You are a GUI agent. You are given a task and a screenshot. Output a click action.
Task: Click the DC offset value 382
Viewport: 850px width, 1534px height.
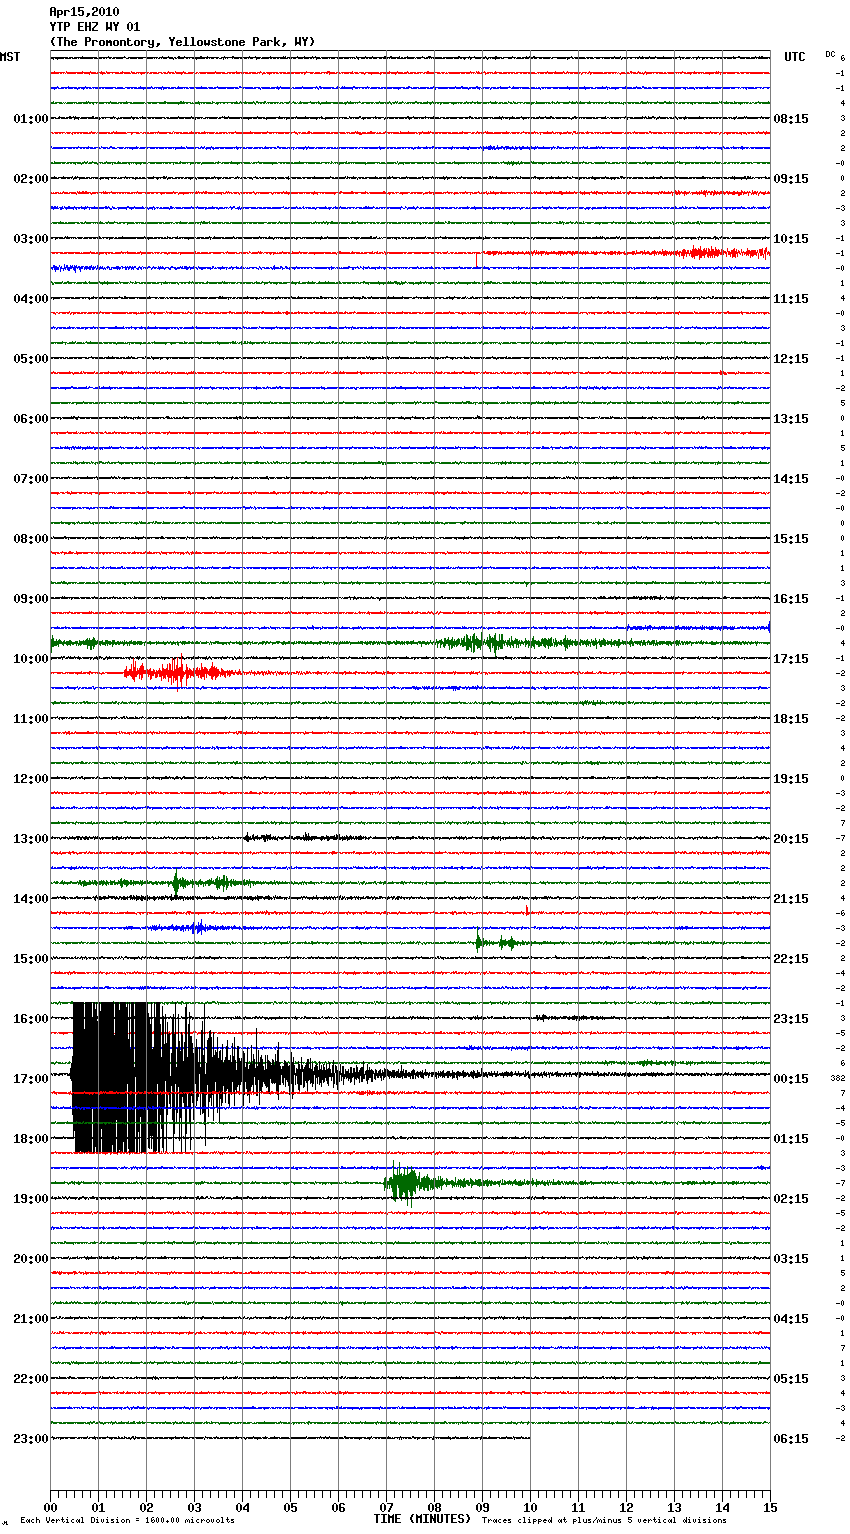(x=838, y=1078)
